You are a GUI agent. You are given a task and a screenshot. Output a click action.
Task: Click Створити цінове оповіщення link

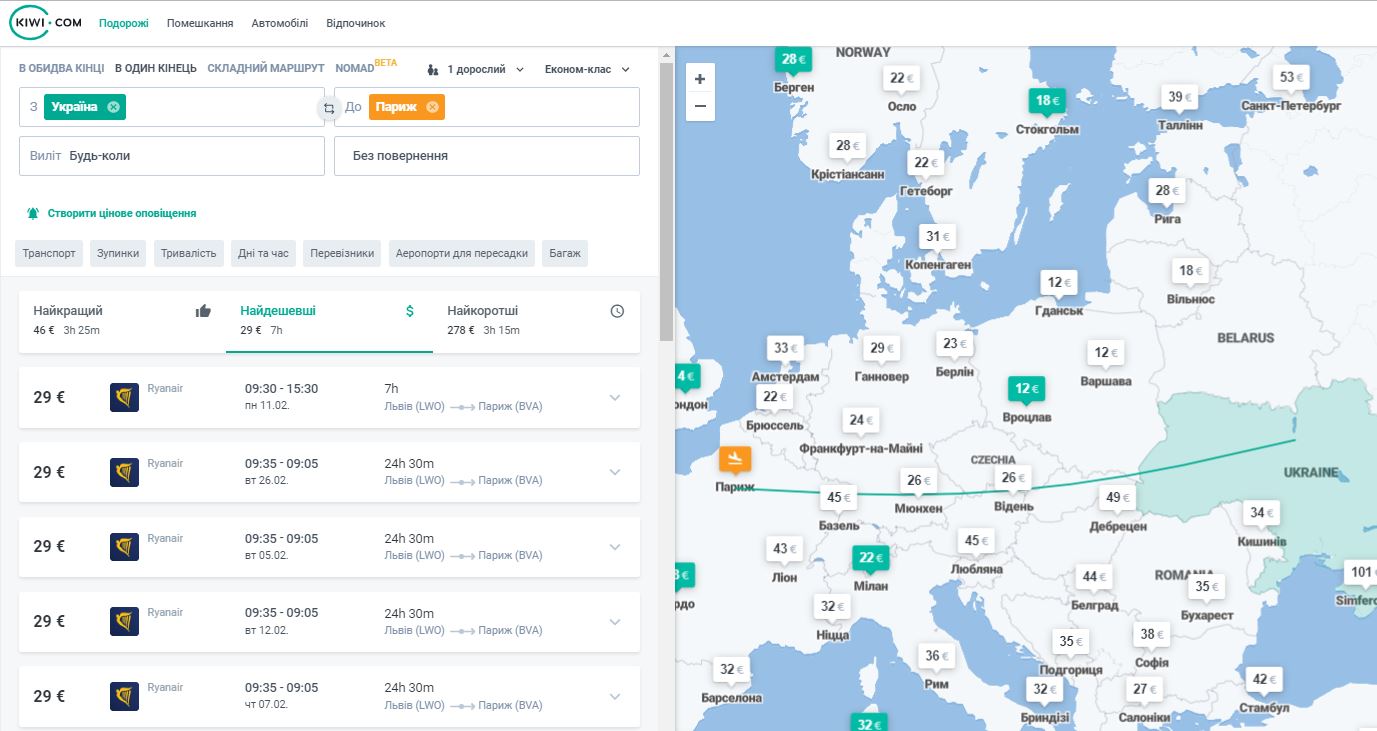coord(122,213)
